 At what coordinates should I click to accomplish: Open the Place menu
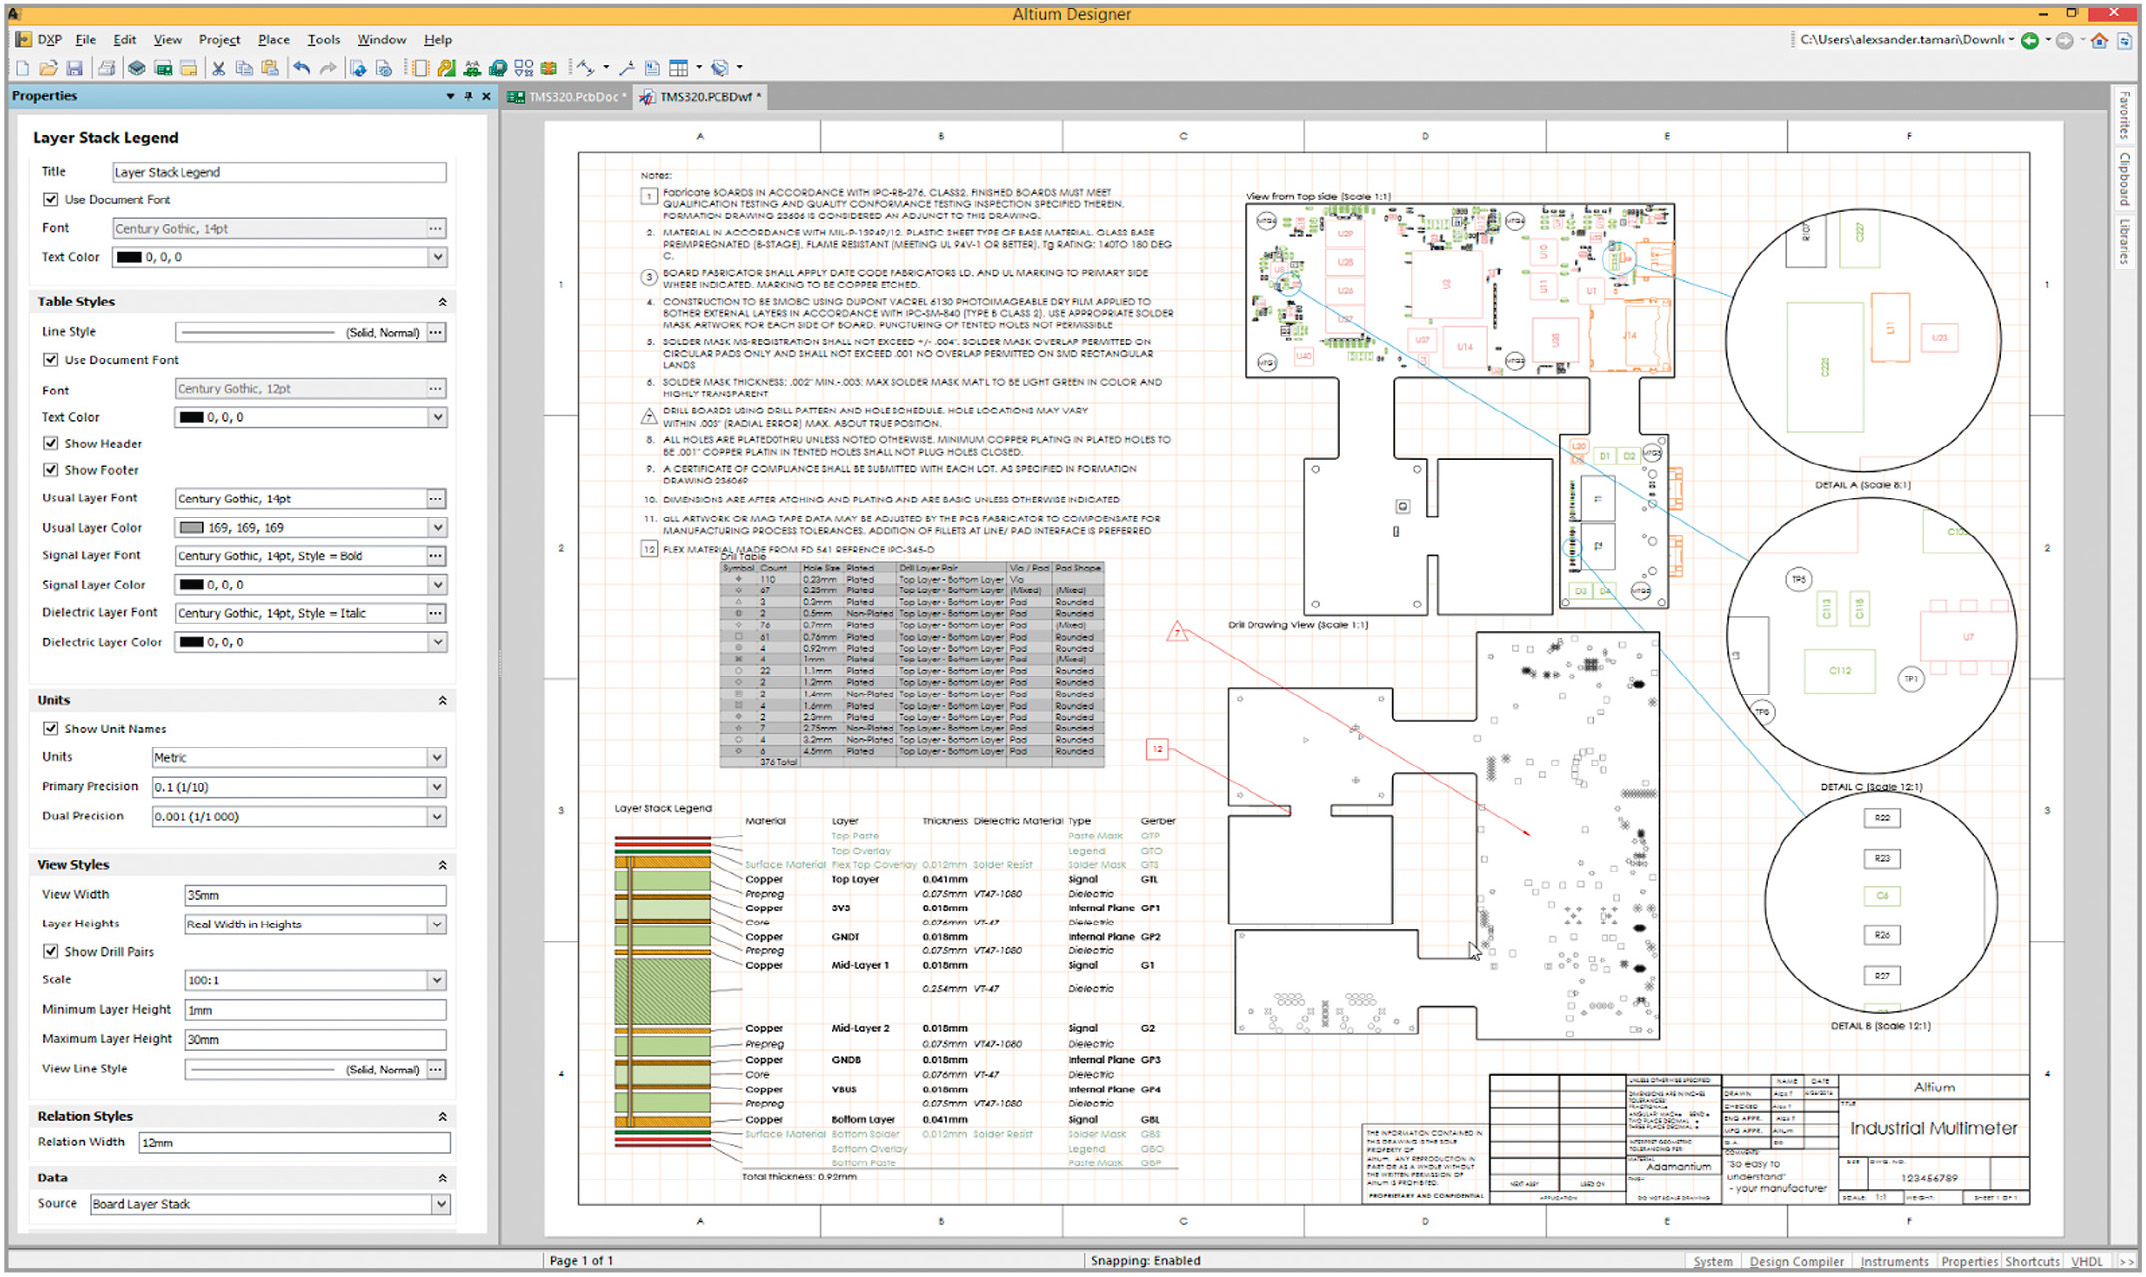[x=274, y=40]
